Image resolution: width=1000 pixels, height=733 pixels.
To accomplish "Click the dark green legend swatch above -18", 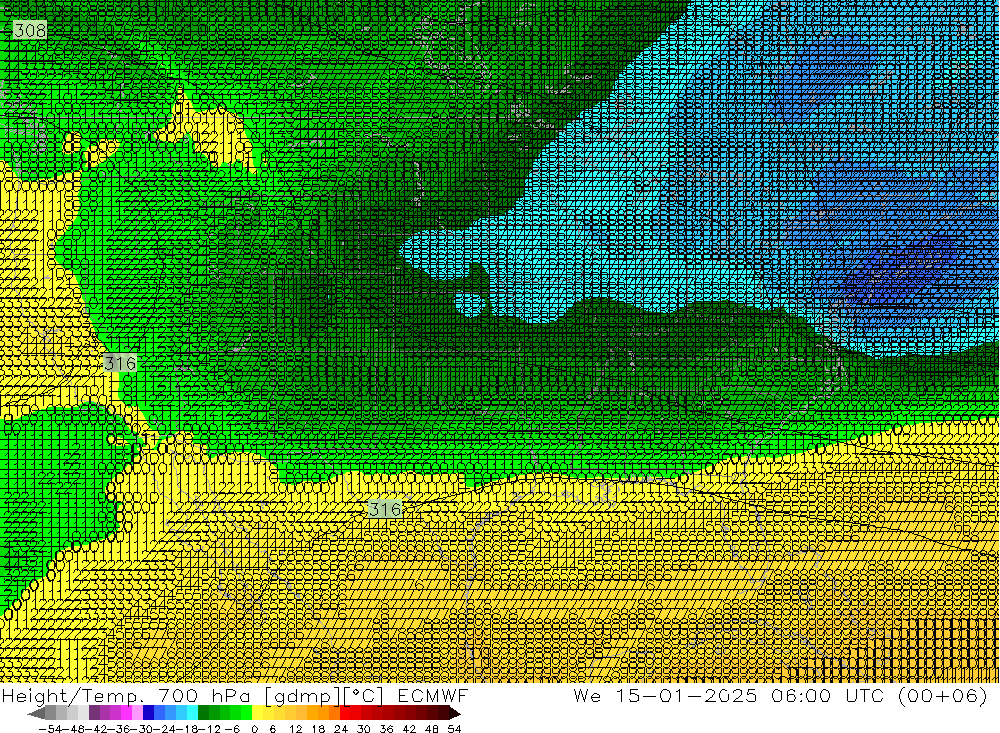I will click(203, 713).
